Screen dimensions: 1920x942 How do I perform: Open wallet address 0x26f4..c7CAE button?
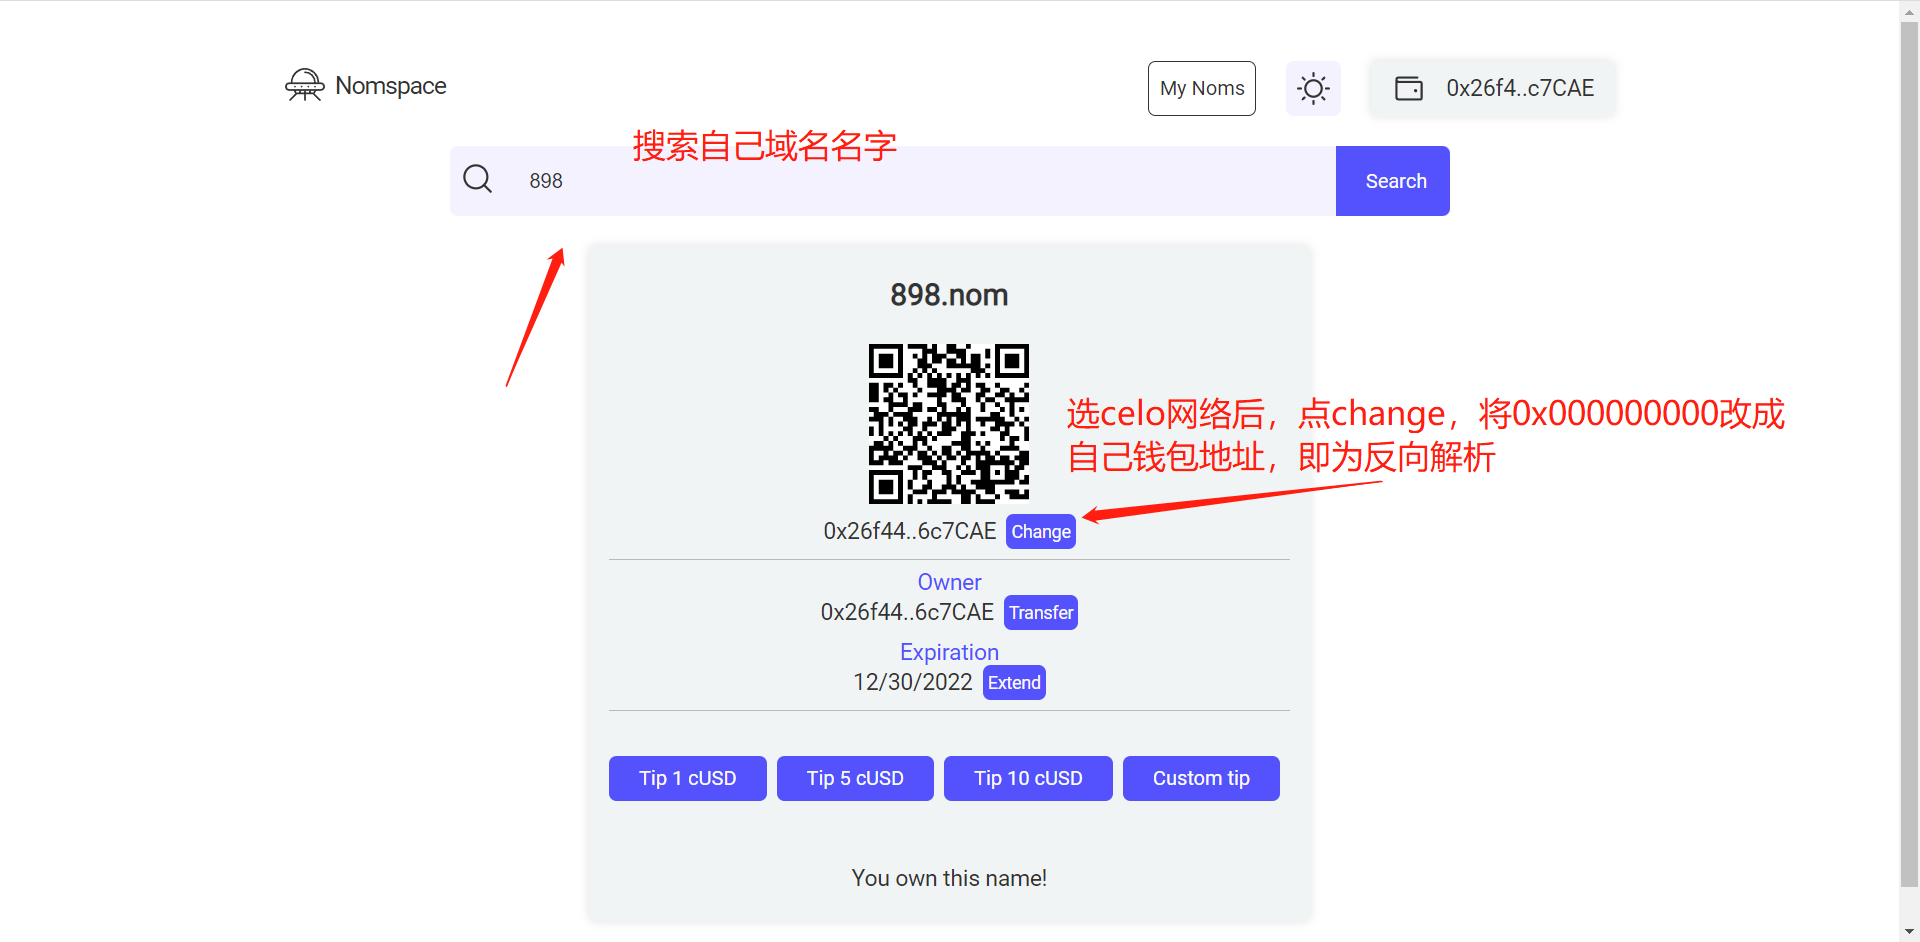(x=1492, y=88)
